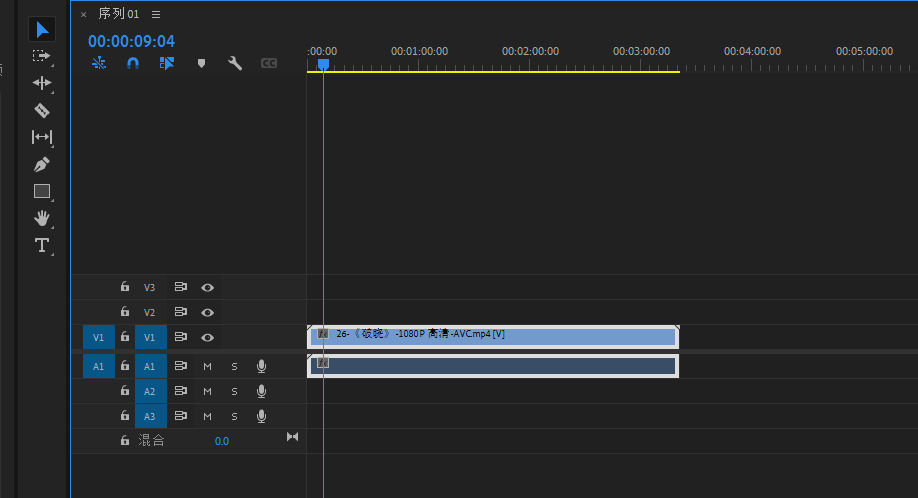Close the 序列01 sequence tab
The height and width of the screenshot is (498, 918).
83,15
